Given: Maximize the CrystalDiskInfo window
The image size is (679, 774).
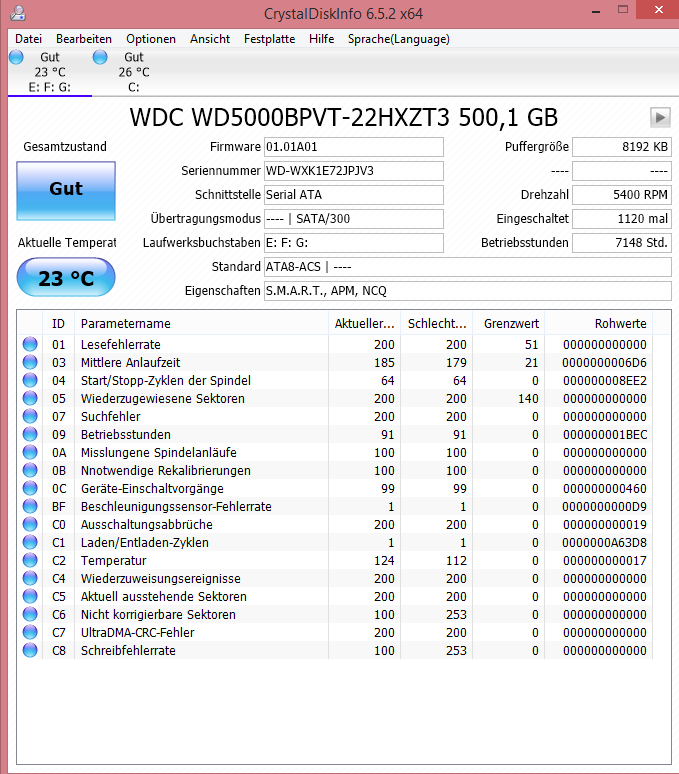Looking at the screenshot, I should (x=623, y=10).
